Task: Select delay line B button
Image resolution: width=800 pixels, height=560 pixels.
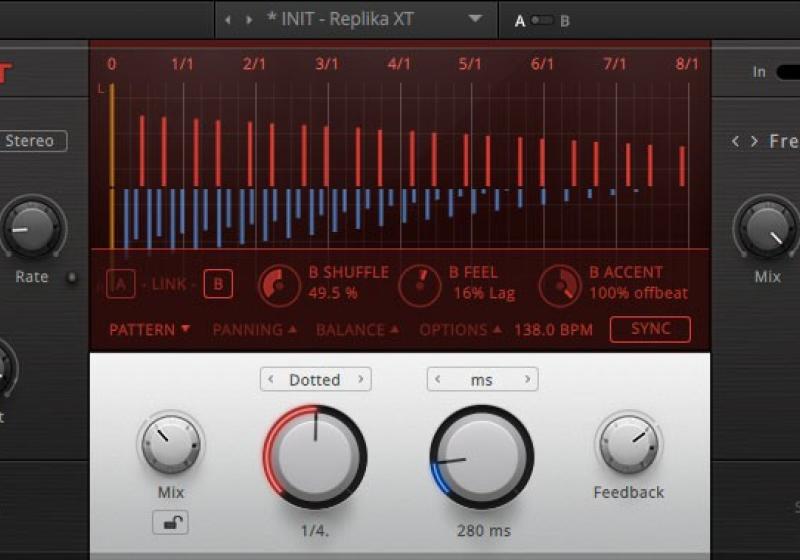Action: point(218,284)
